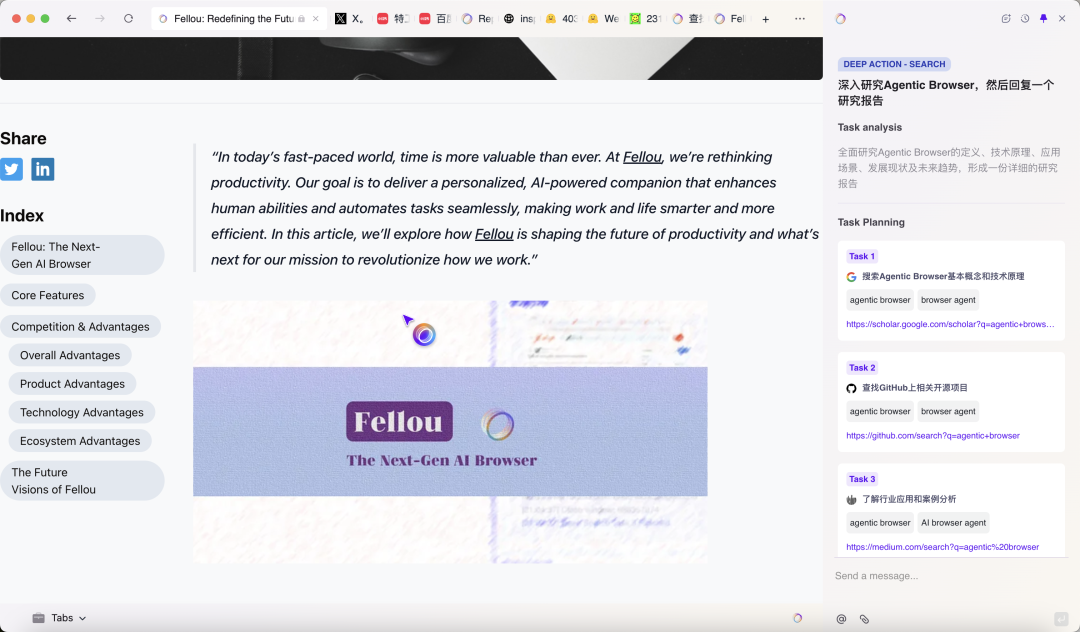Image resolution: width=1080 pixels, height=632 pixels.
Task: Click the Task Planning heading
Action: [871, 222]
